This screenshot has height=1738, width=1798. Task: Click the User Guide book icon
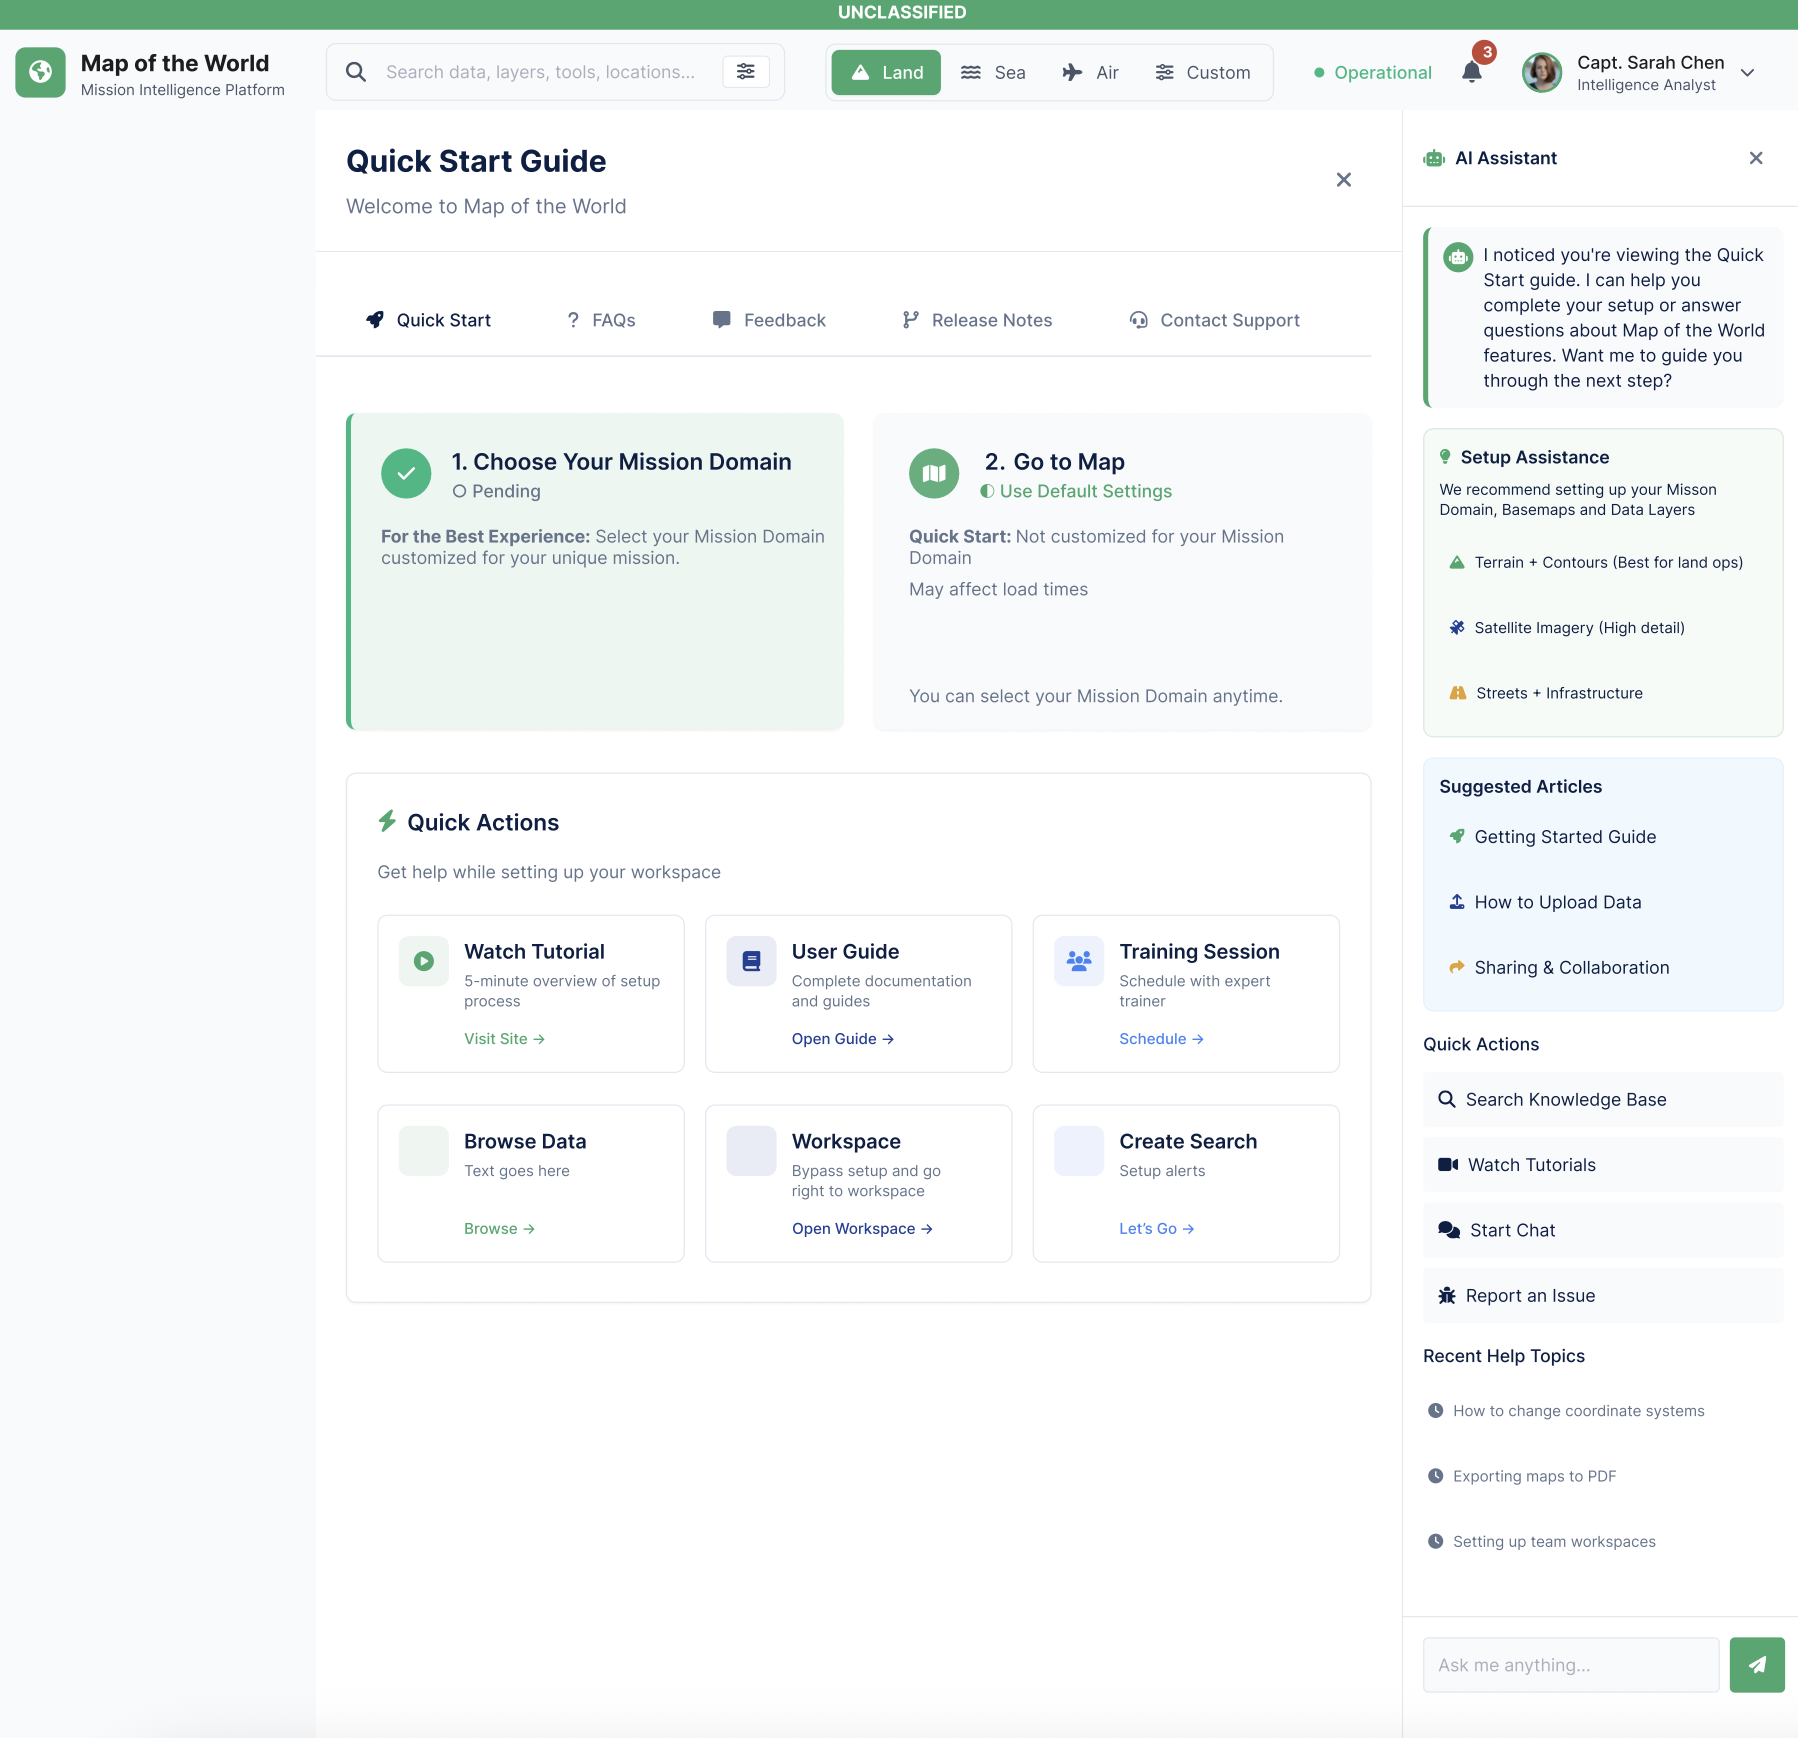click(x=751, y=961)
